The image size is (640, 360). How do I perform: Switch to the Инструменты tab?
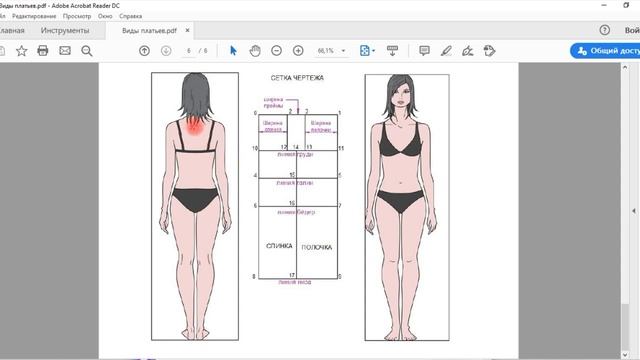coord(65,31)
